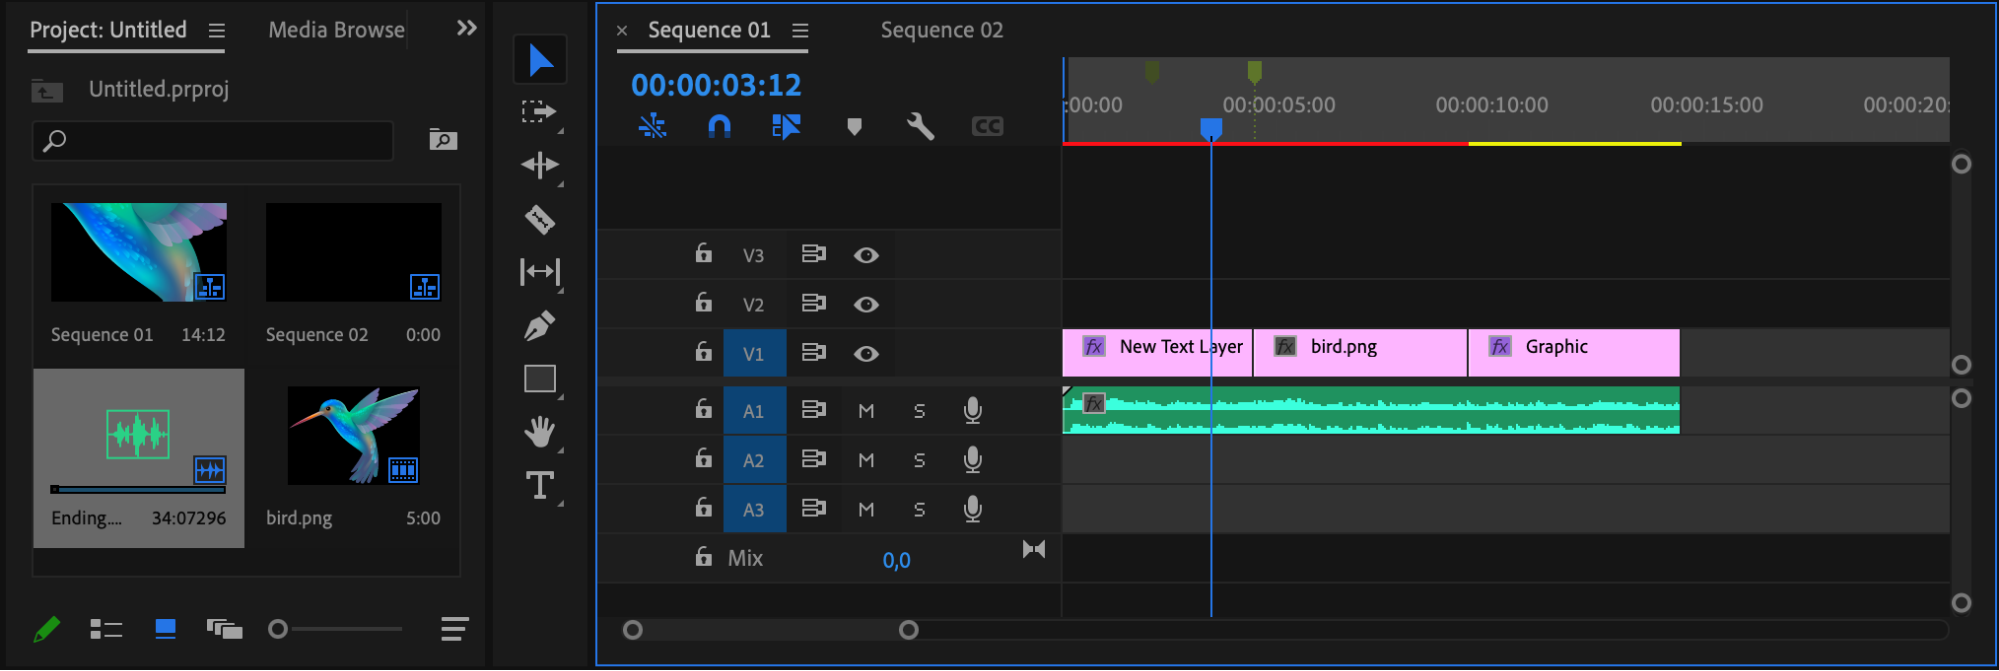Image resolution: width=1999 pixels, height=671 pixels.
Task: Select the Pen tool
Action: point(540,326)
